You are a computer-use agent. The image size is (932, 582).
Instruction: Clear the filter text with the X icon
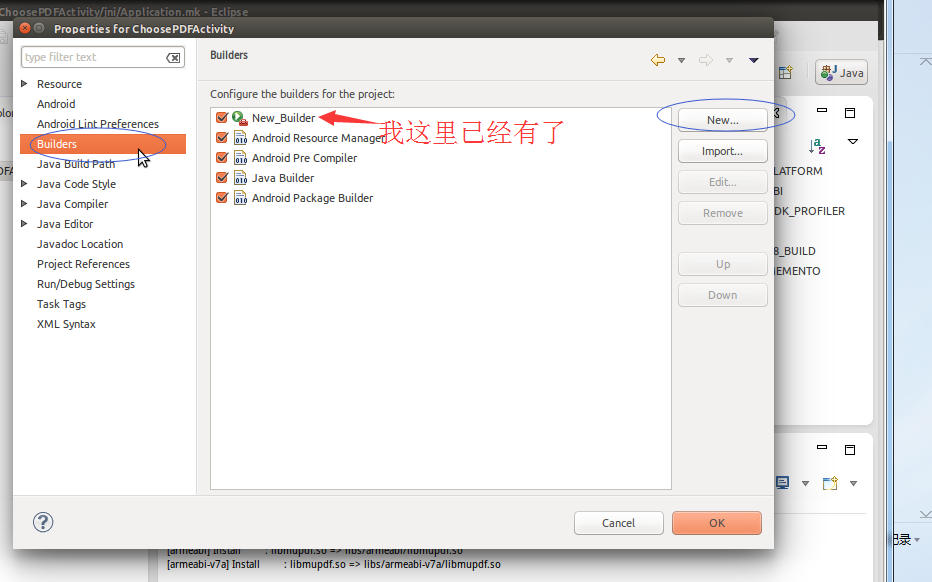pyautogui.click(x=173, y=58)
